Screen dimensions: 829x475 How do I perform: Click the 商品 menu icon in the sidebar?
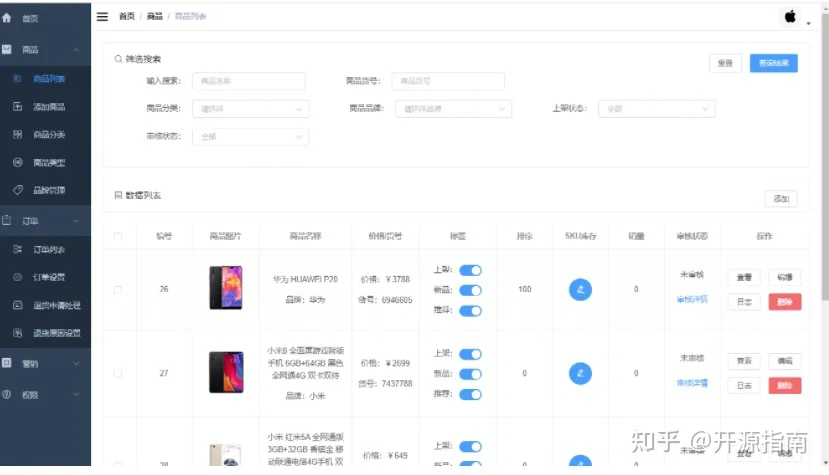pyautogui.click(x=6, y=49)
